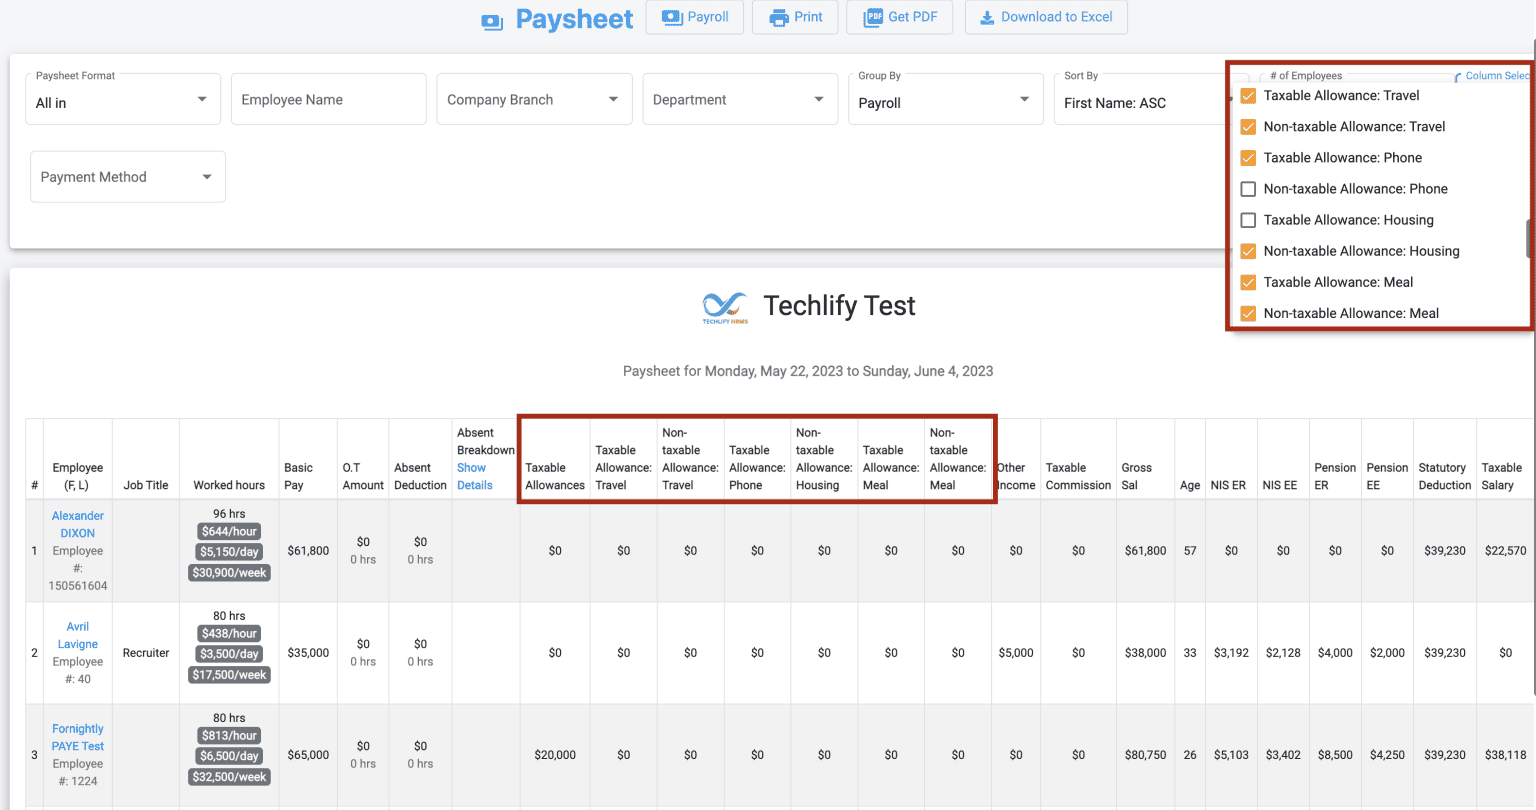Check the Taxable Allowance: Housing box
Screen dimensions: 1536x810
click(x=1248, y=219)
